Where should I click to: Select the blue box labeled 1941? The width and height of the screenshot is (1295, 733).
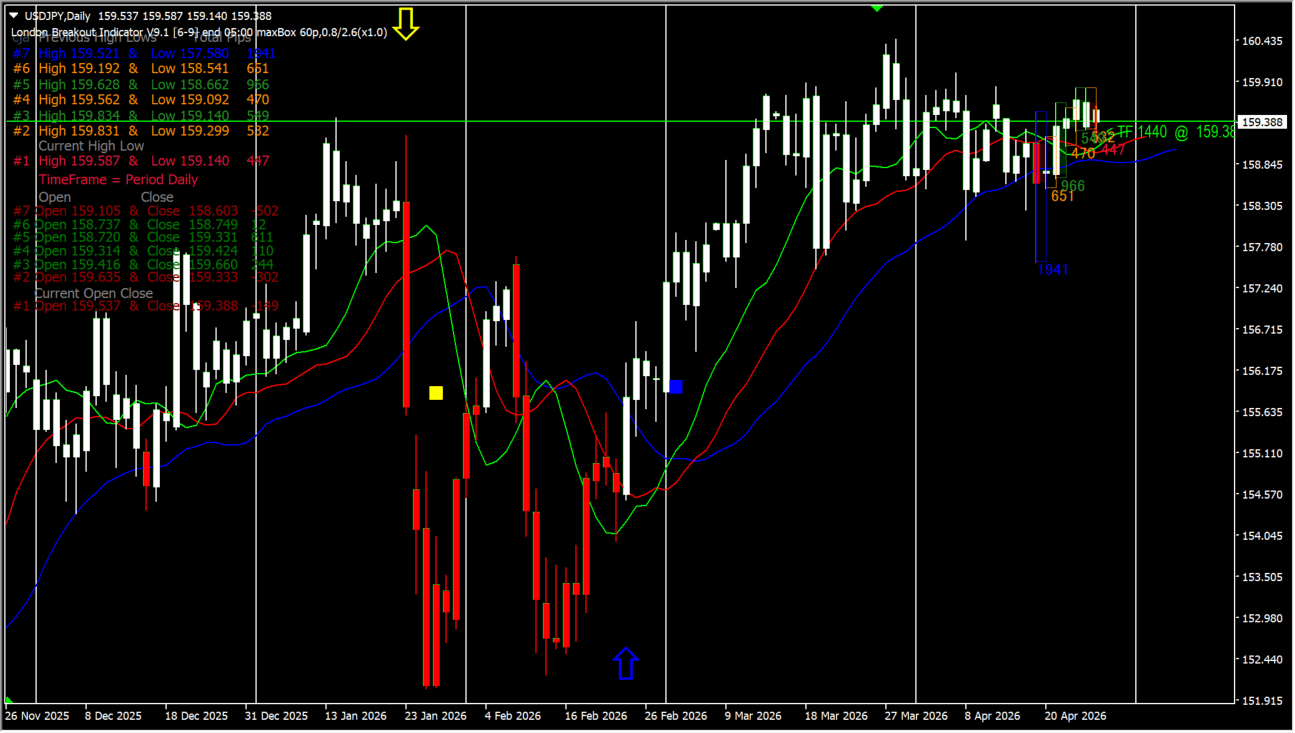click(1041, 187)
